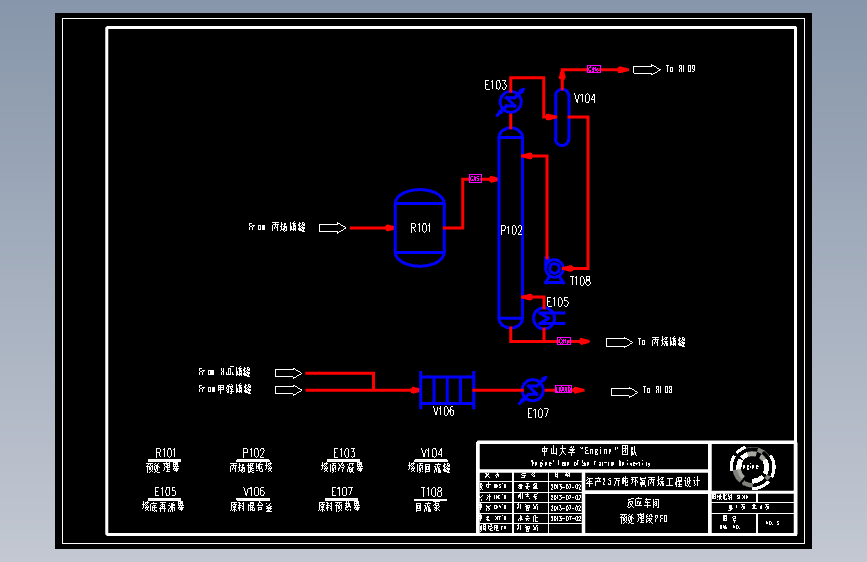
Task: Click the R101 label inside the reactor
Action: click(420, 228)
